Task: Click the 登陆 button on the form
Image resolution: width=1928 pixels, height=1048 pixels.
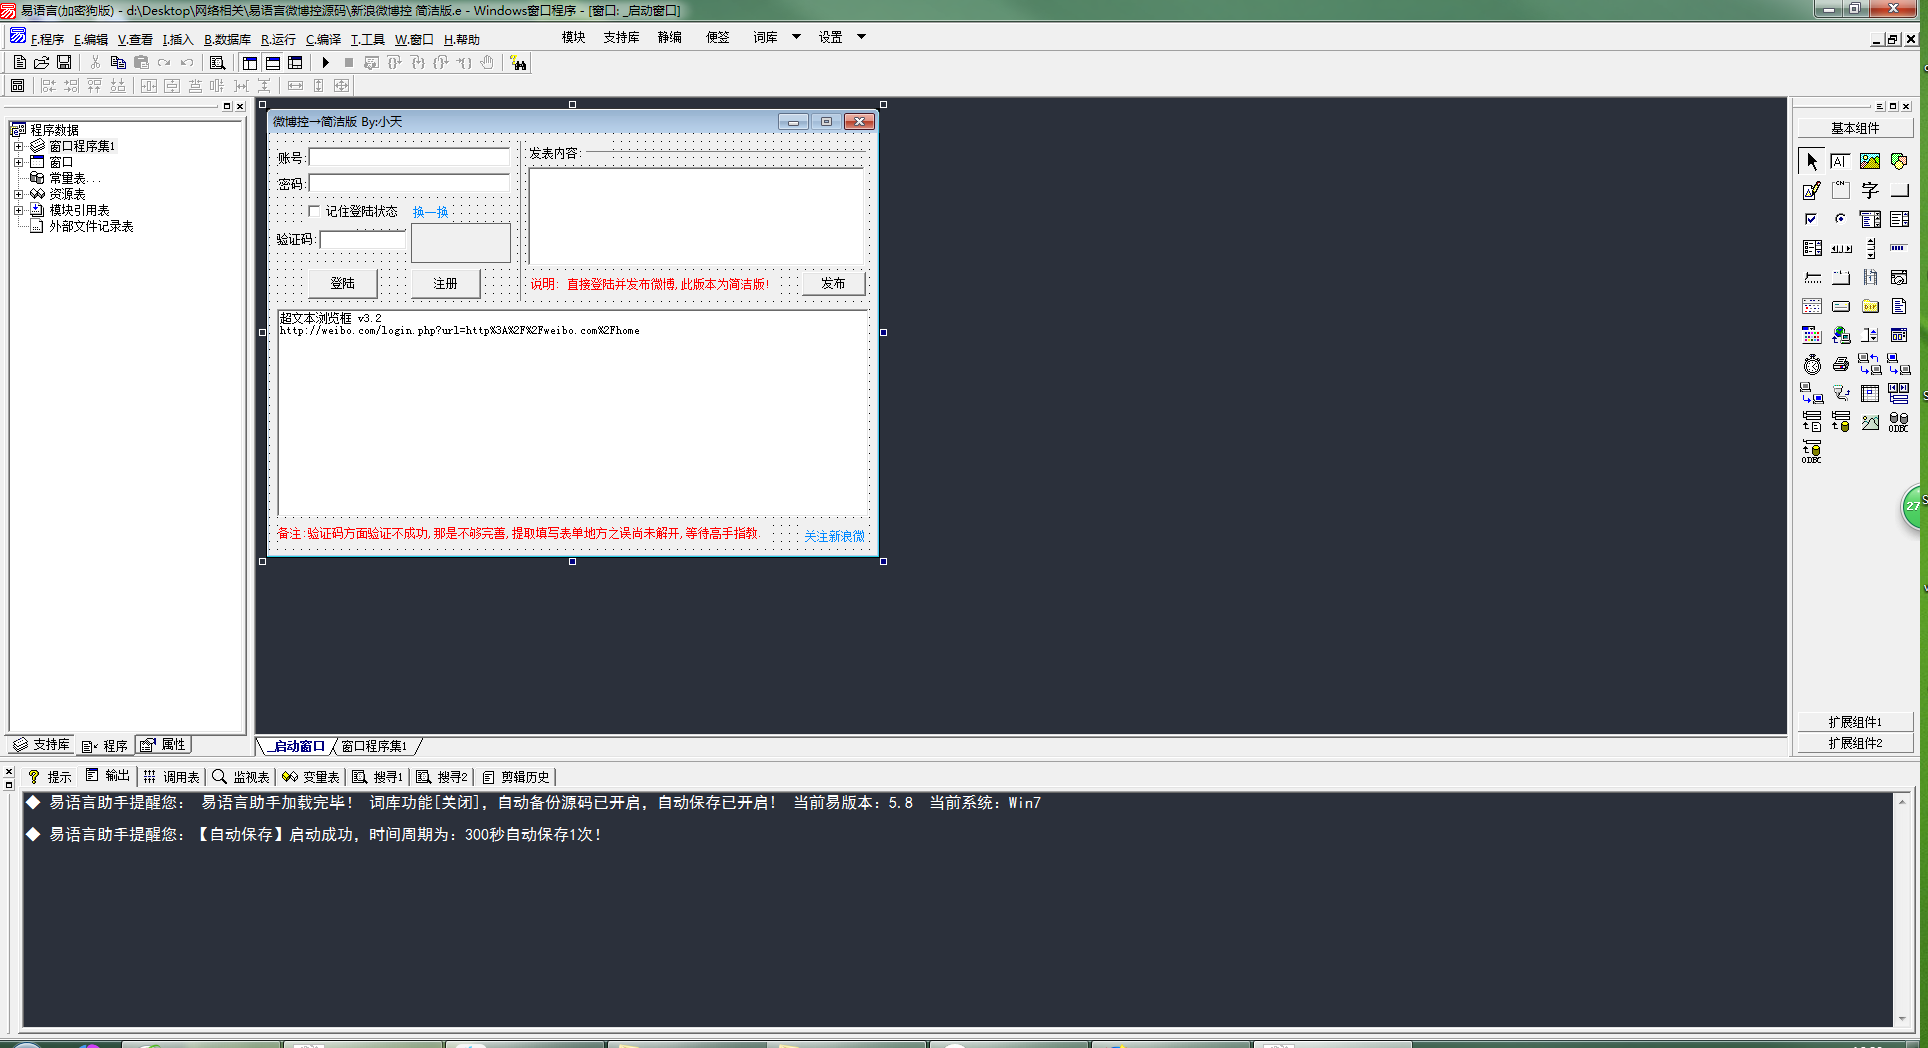Action: coord(342,284)
